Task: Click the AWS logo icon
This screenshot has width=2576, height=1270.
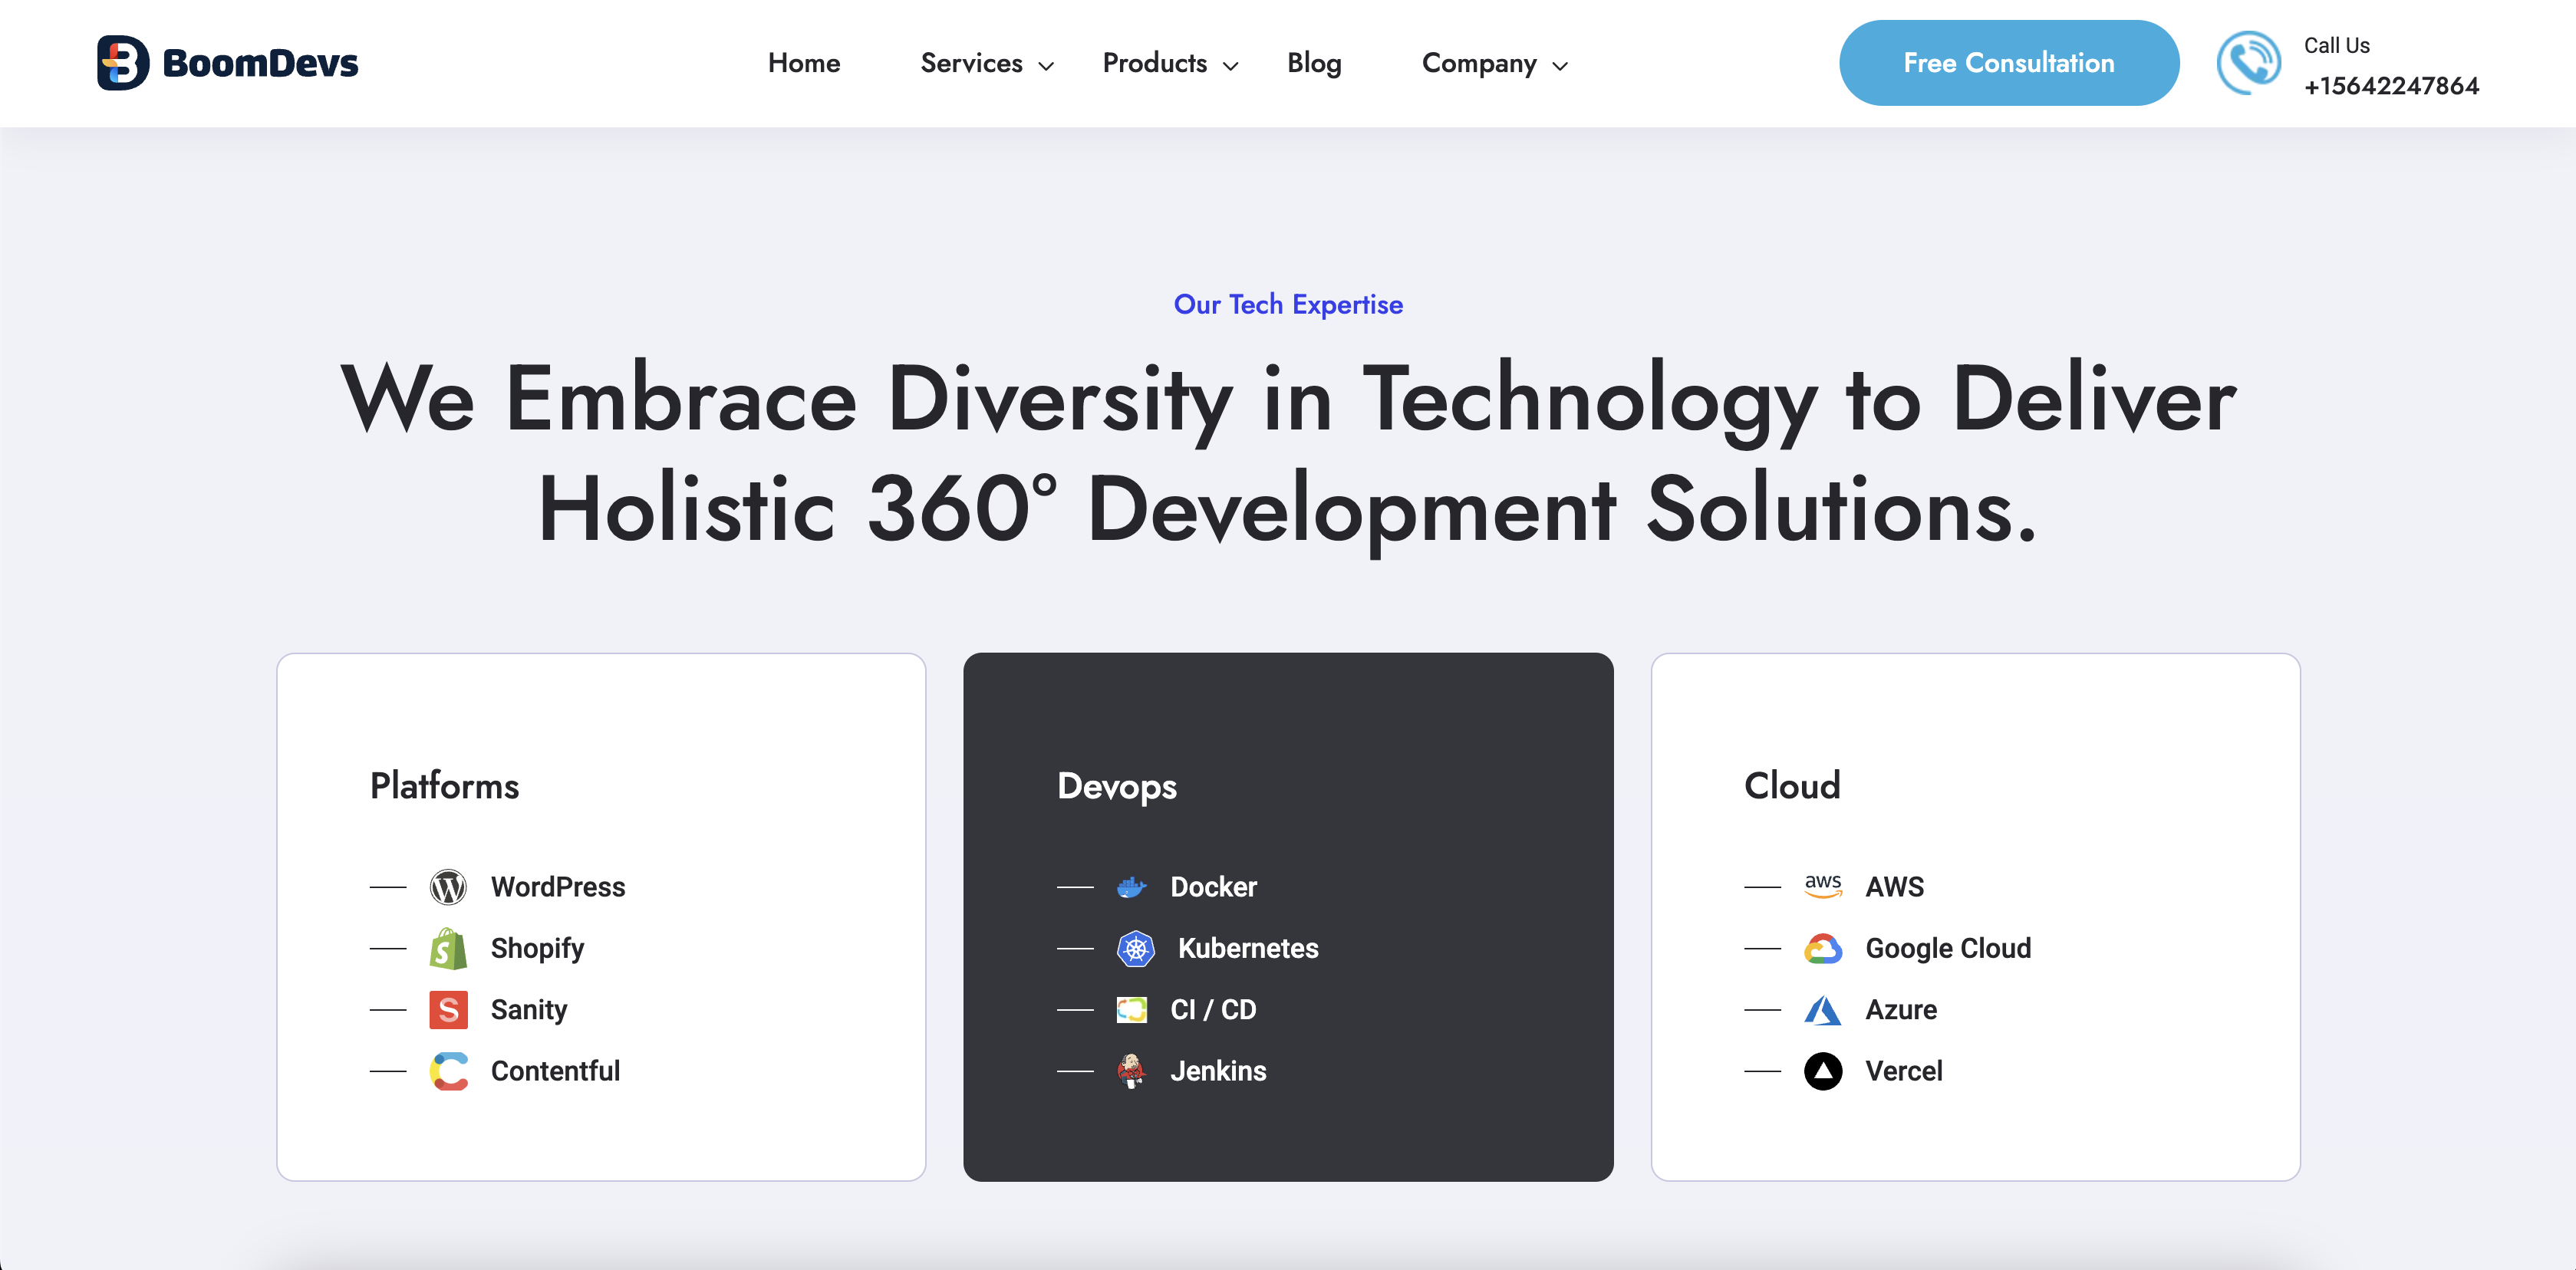Action: pyautogui.click(x=1823, y=887)
